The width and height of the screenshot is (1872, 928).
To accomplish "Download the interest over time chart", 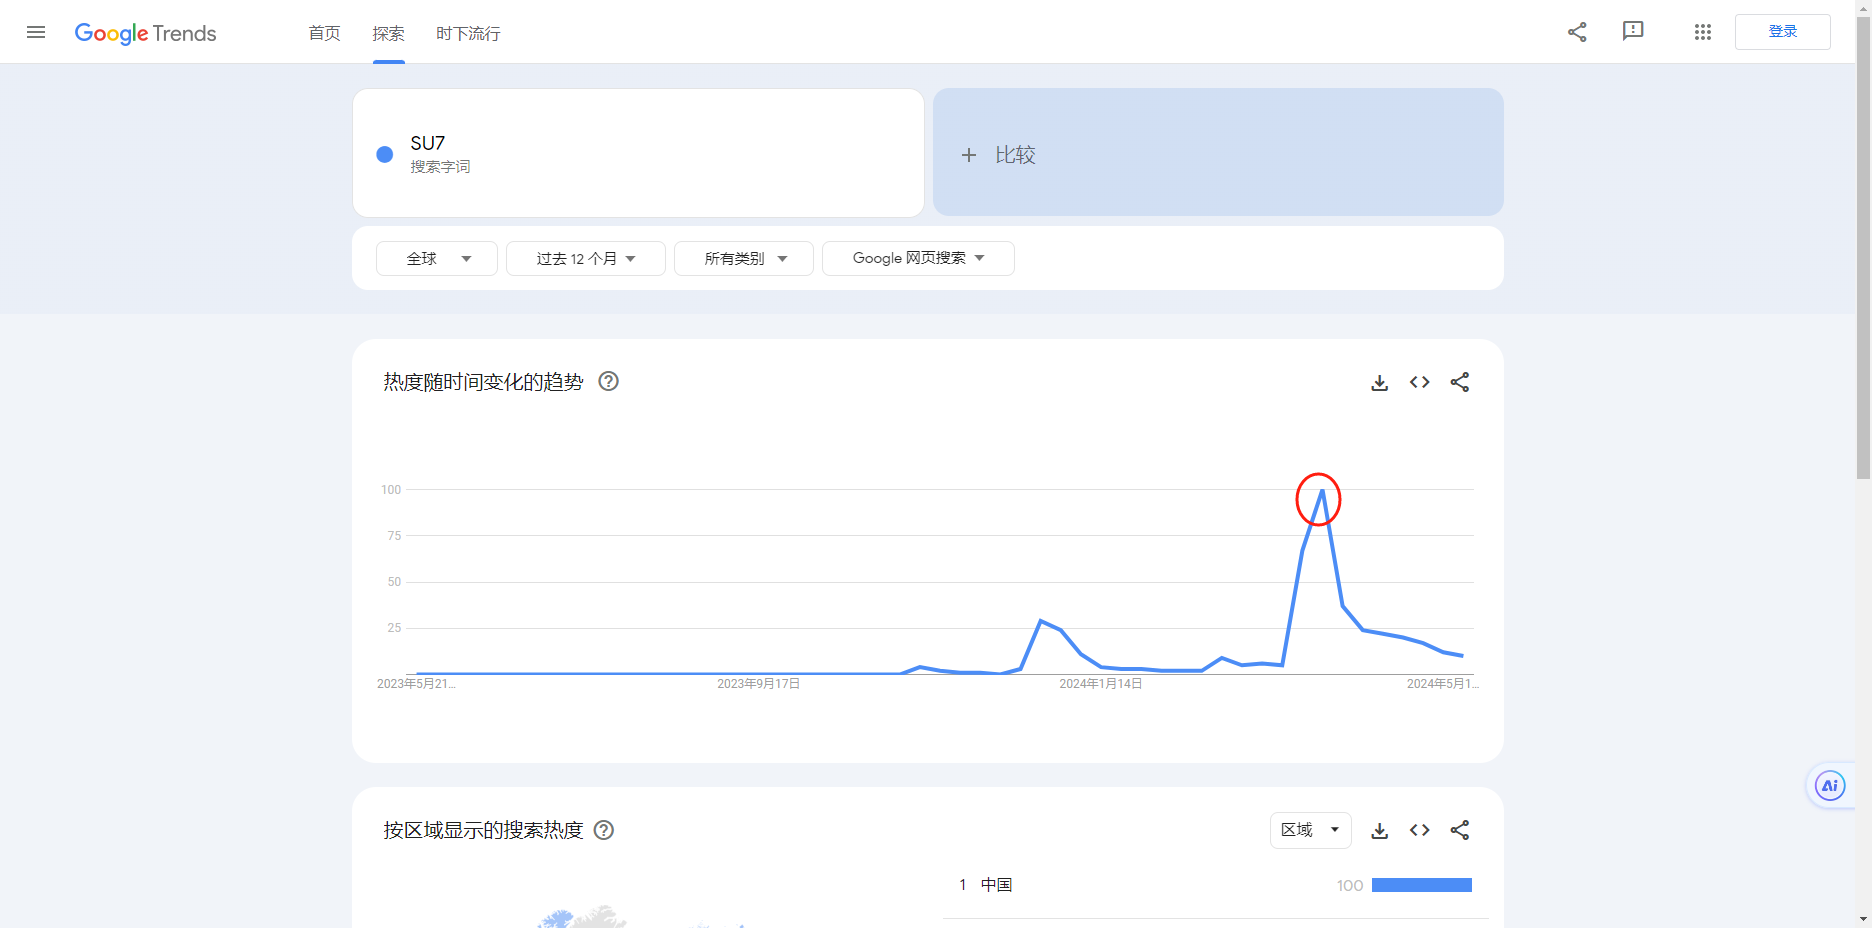I will 1380,382.
